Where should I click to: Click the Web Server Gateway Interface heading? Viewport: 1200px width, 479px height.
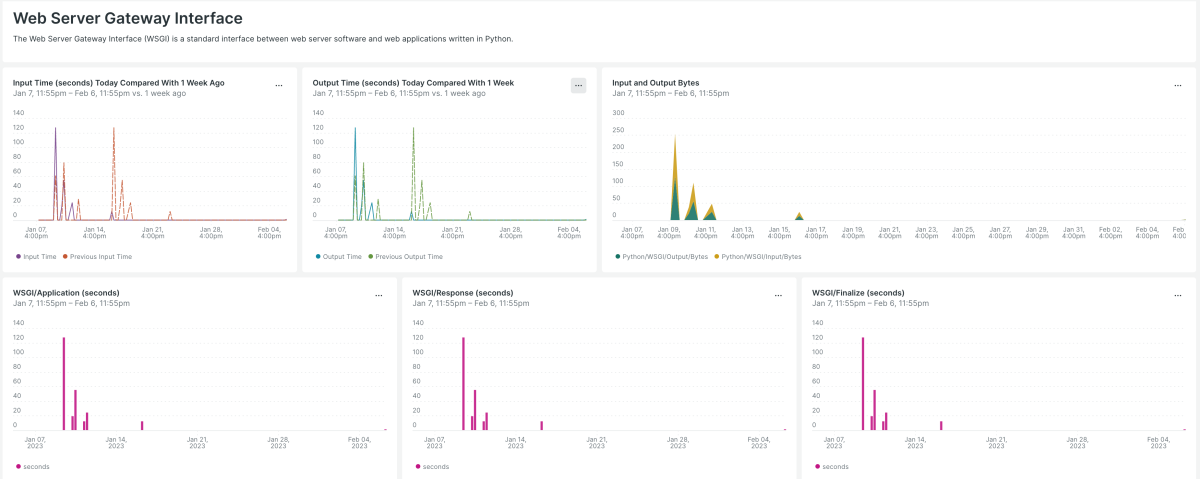127,18
